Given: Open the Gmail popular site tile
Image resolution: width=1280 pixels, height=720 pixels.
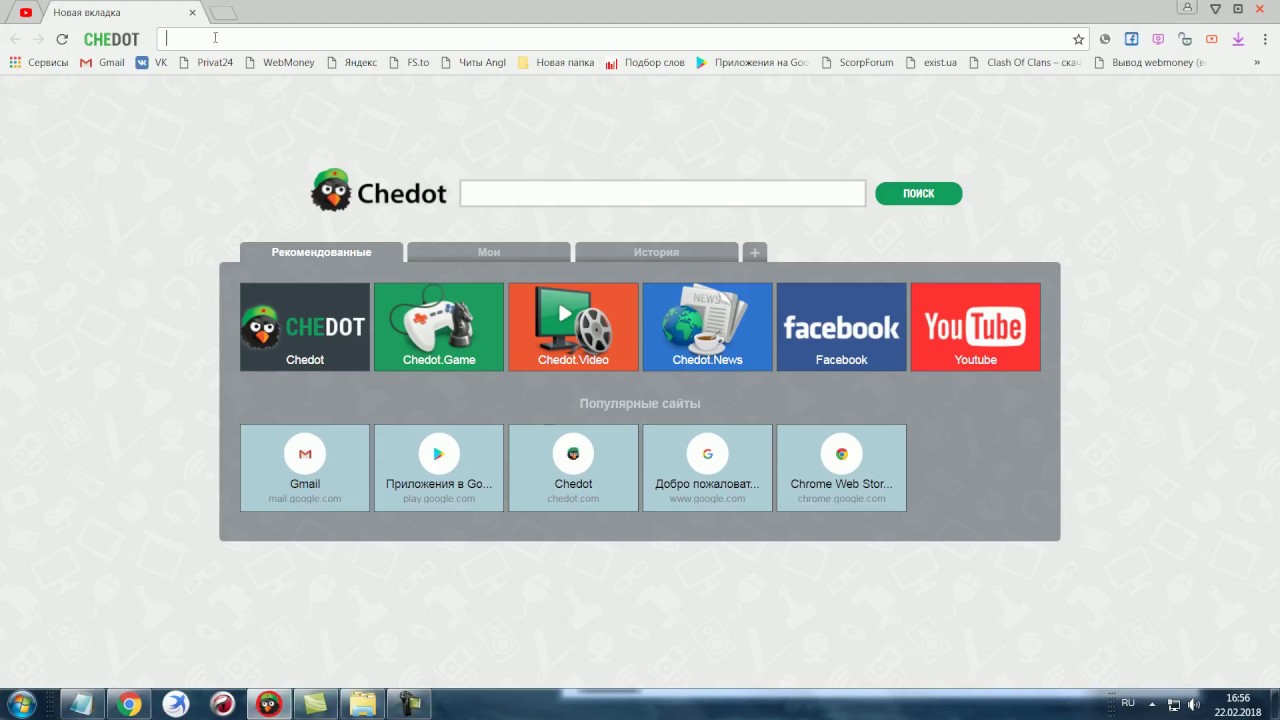Looking at the screenshot, I should 305,468.
